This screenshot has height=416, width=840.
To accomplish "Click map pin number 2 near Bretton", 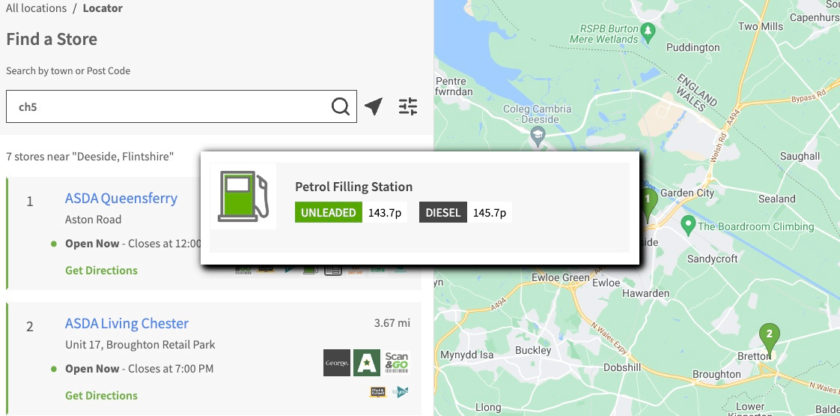I will pyautogui.click(x=769, y=341).
